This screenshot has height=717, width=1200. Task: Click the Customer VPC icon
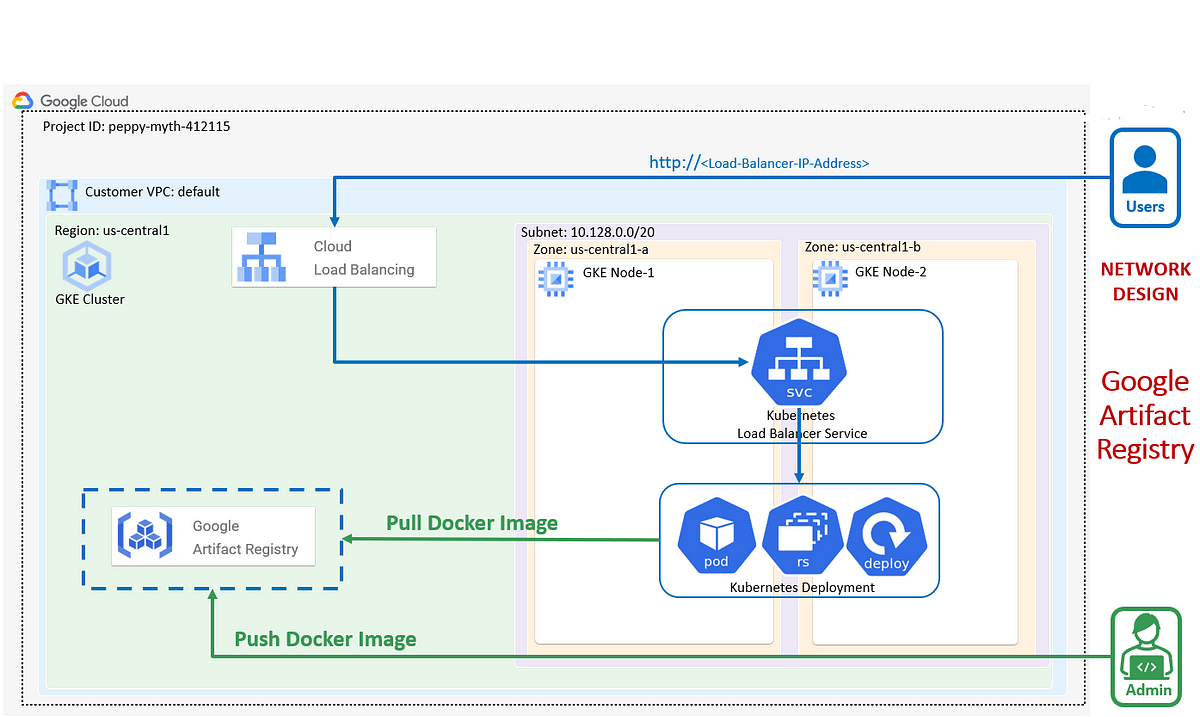[62, 195]
